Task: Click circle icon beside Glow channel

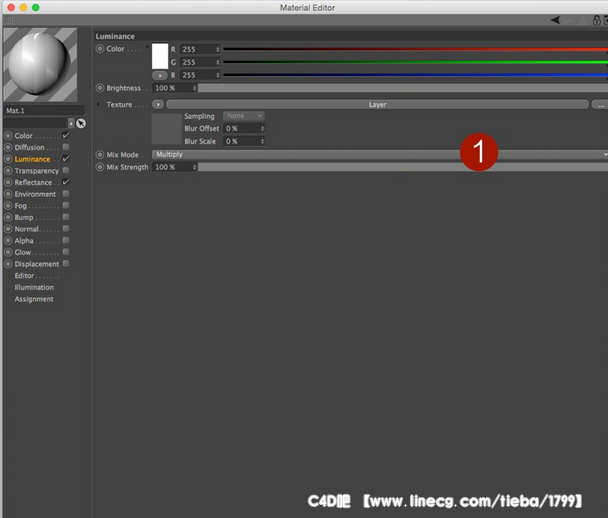Action: point(8,252)
